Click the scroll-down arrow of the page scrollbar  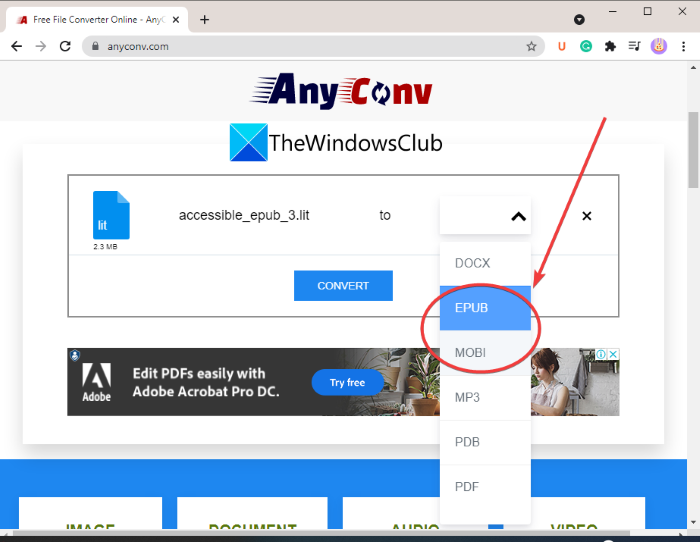[693, 522]
